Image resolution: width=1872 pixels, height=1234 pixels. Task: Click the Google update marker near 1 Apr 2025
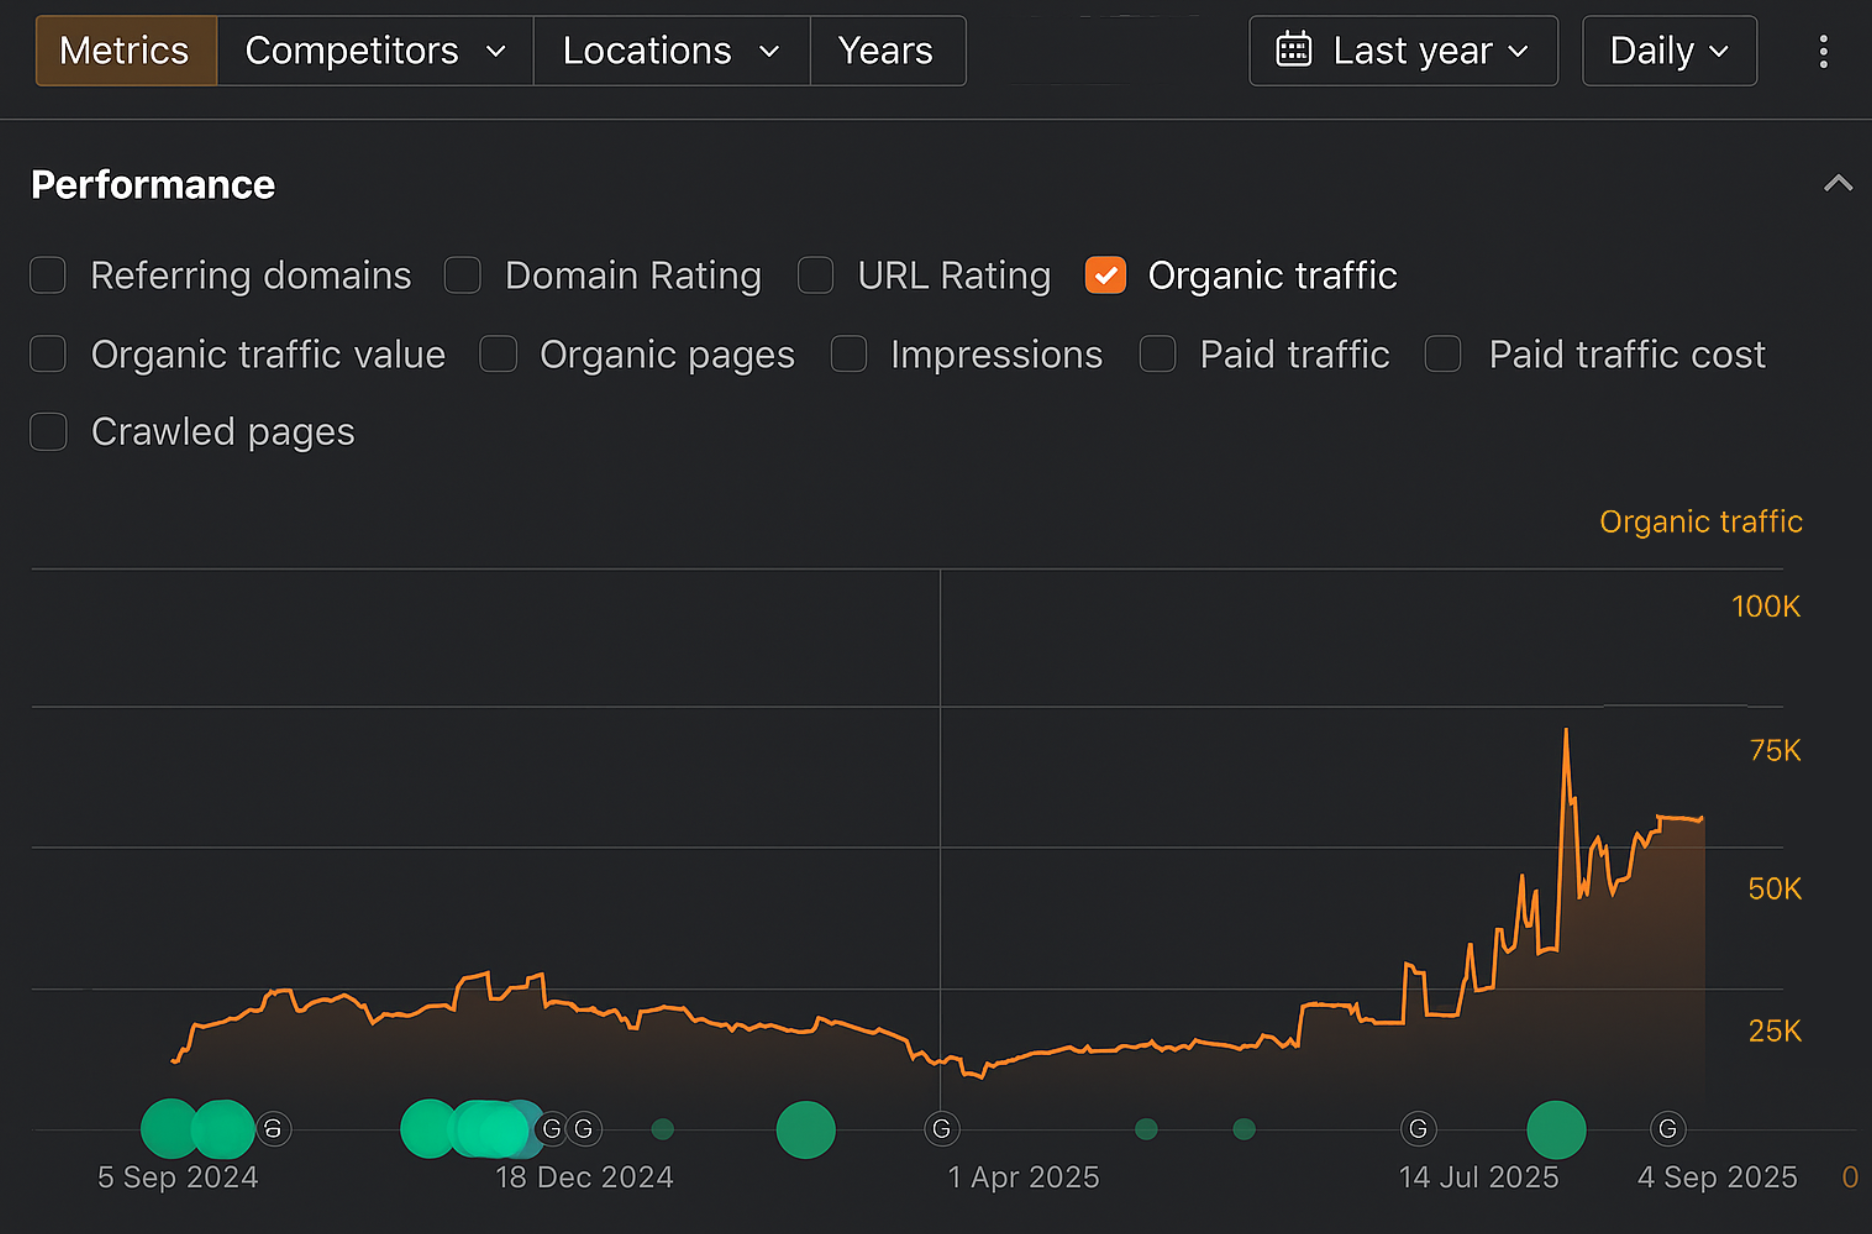point(941,1129)
